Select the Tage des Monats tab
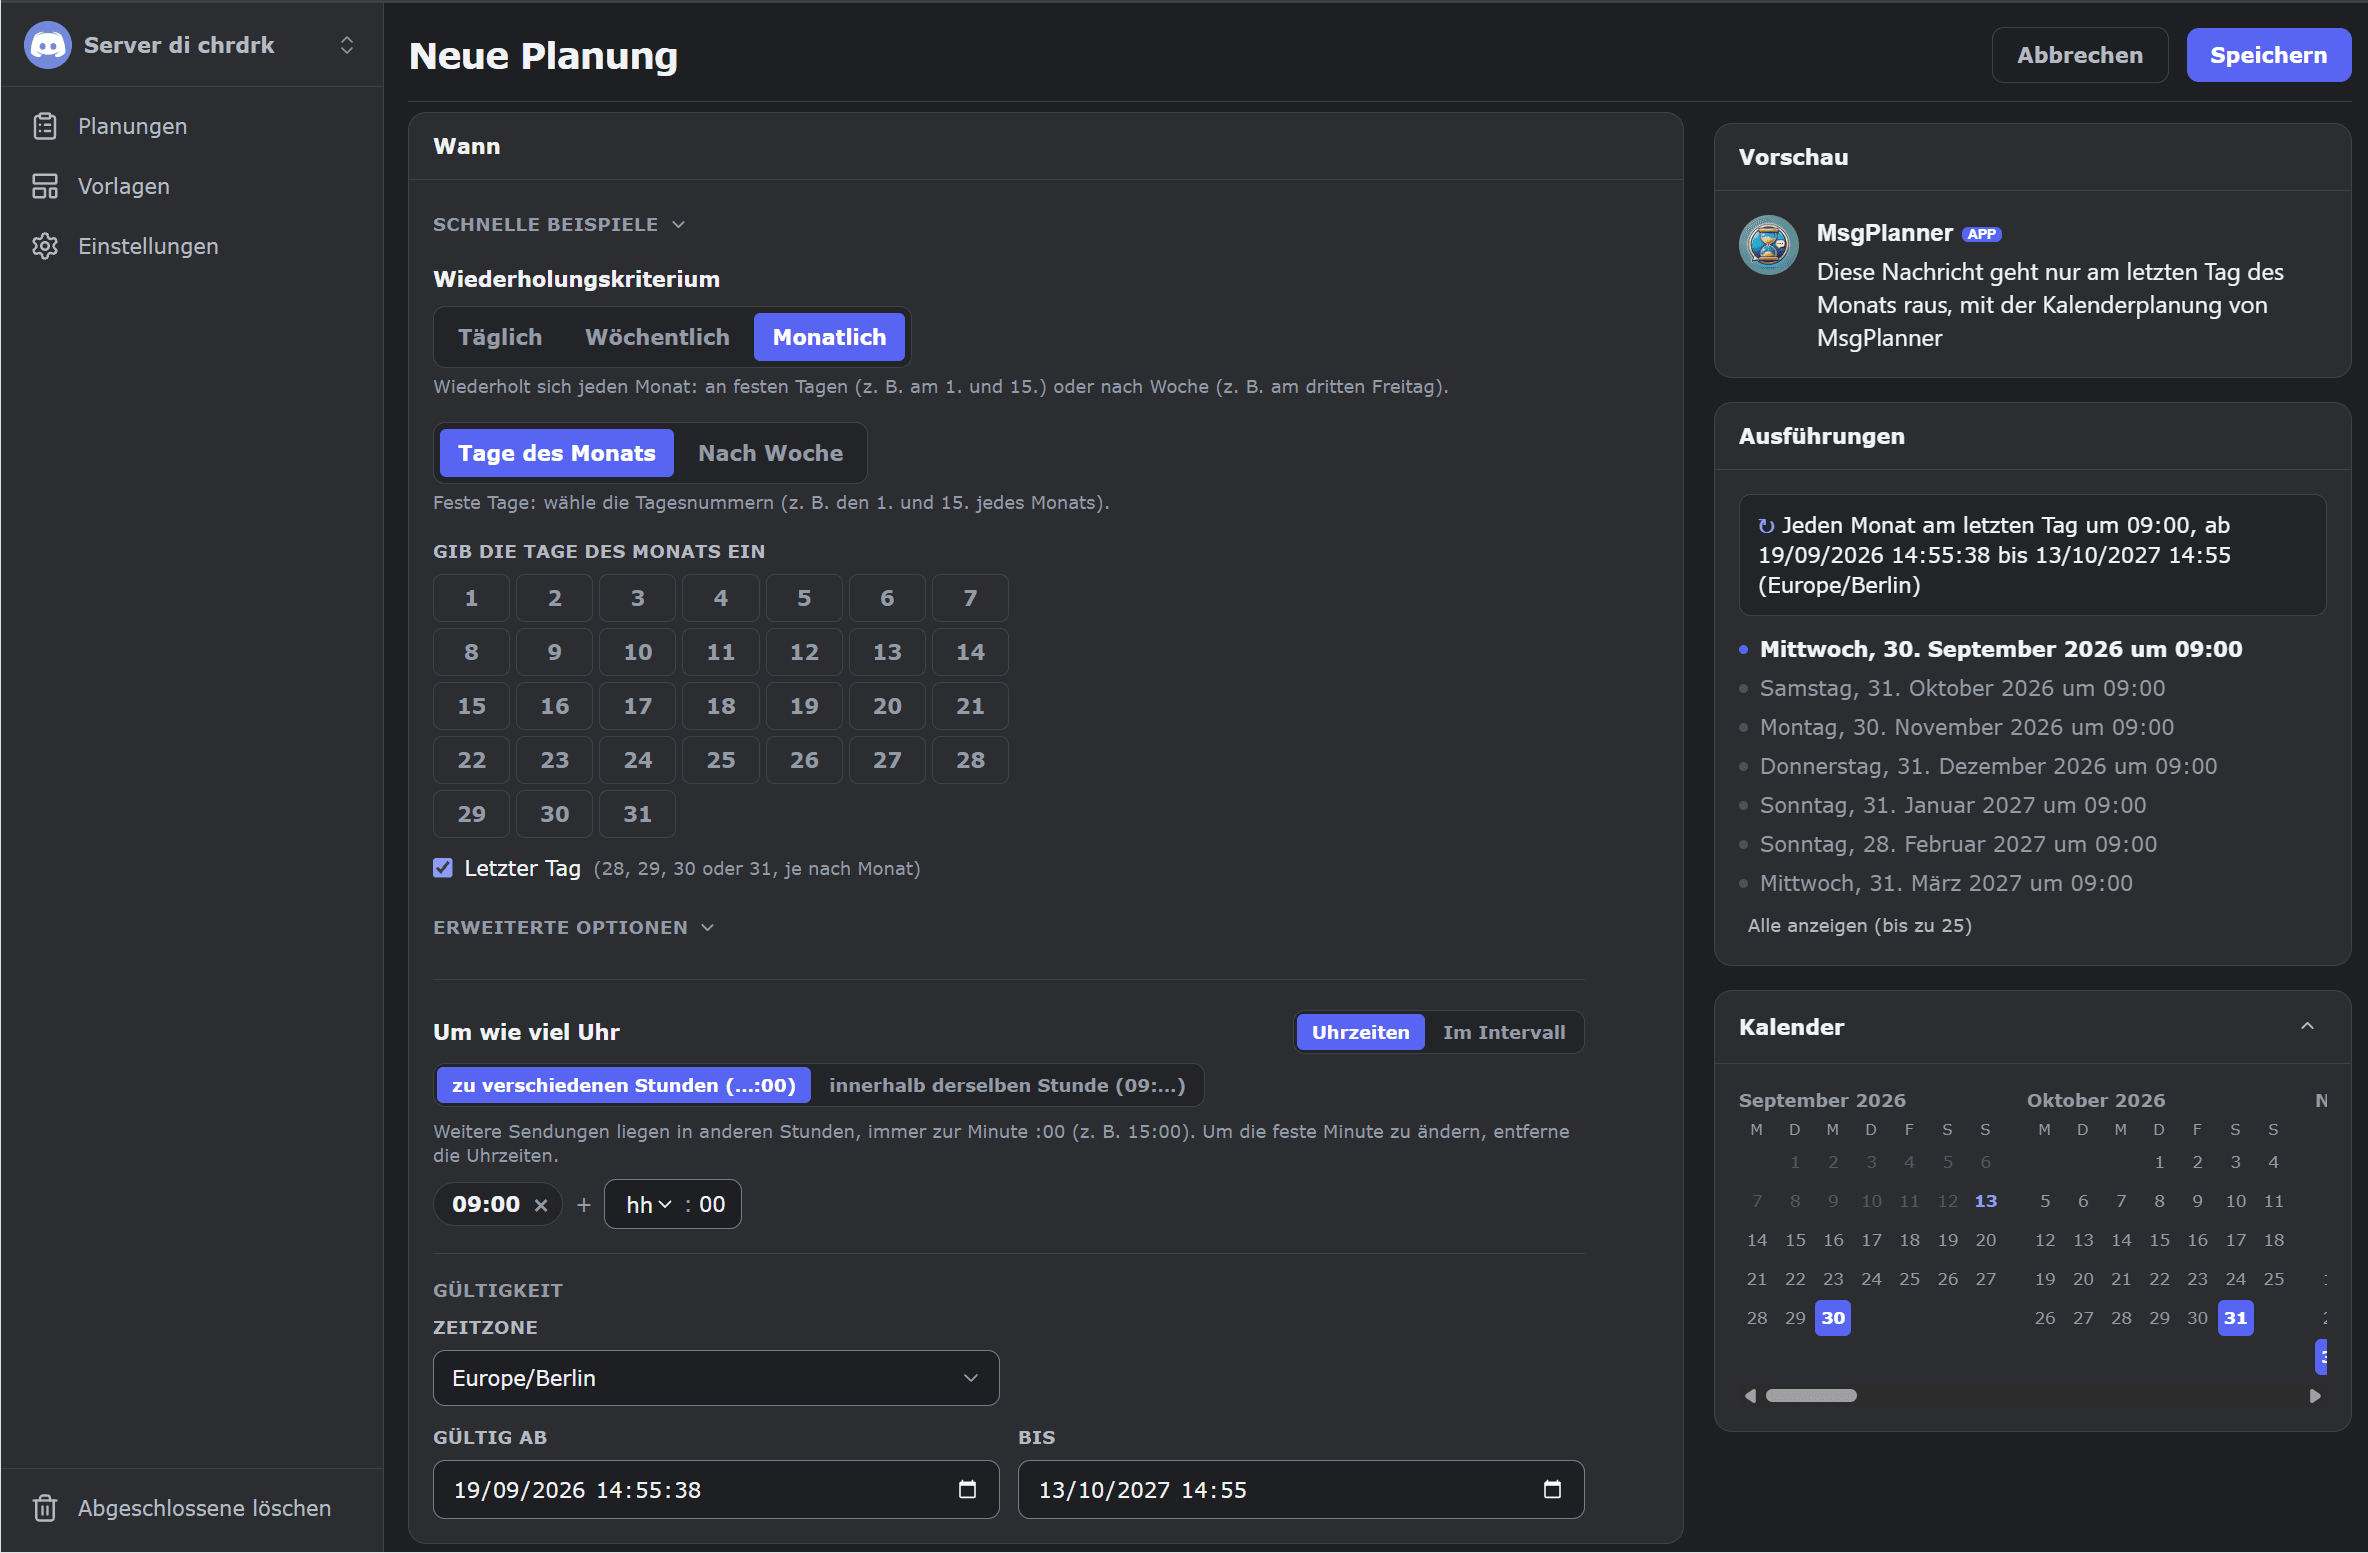Viewport: 2368px width, 1553px height. pyautogui.click(x=557, y=453)
